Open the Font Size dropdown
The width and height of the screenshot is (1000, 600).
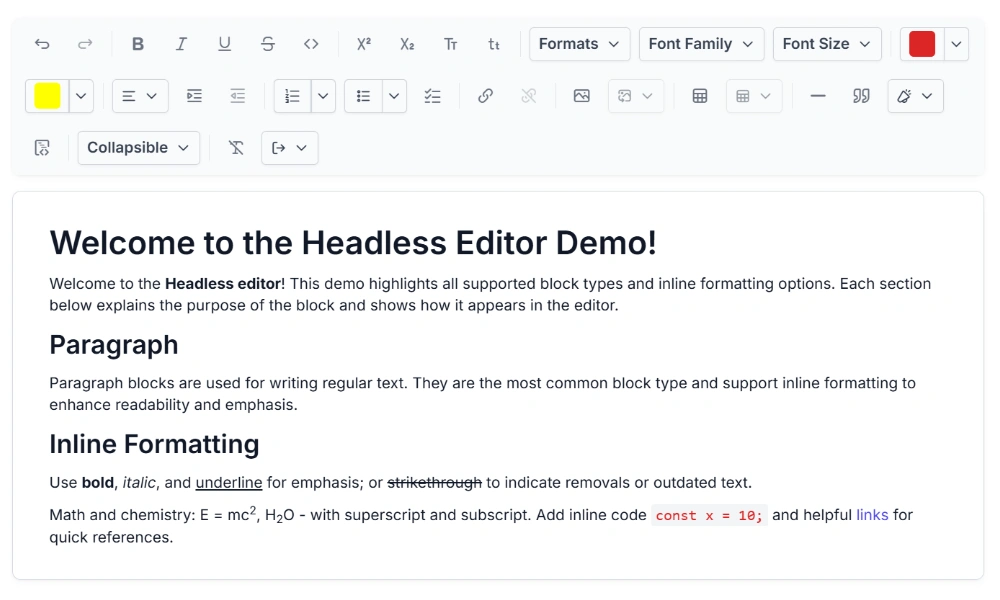point(827,44)
